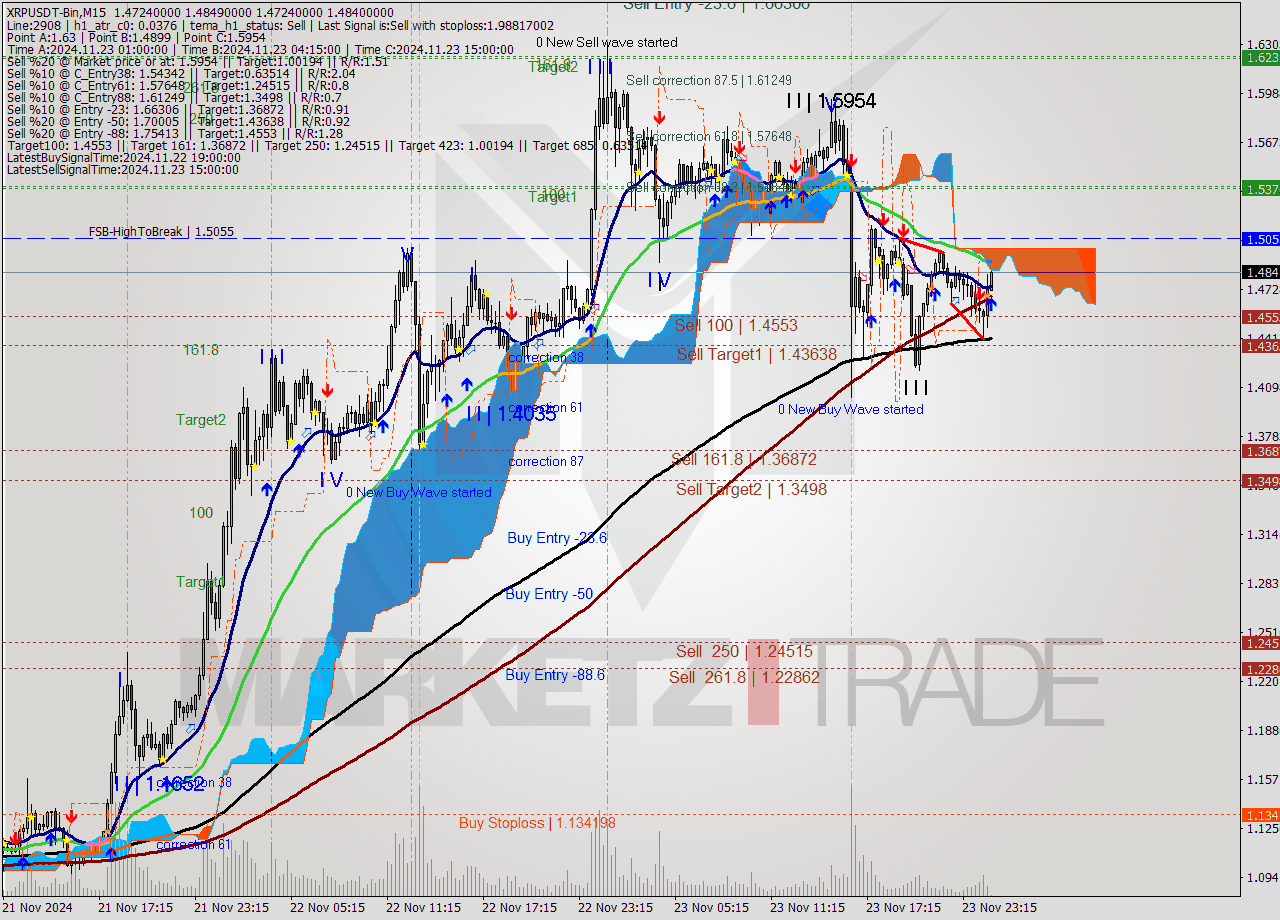The height and width of the screenshot is (920, 1280).
Task: Click the 'correction 87' blue label
Action: point(546,461)
